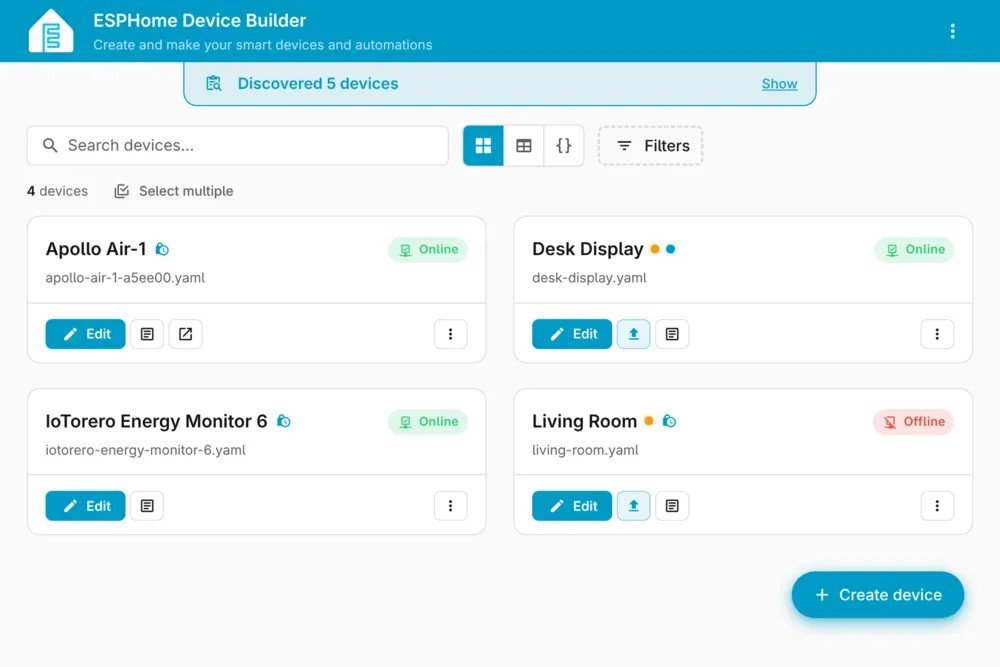
Task: View logs for Apollo Air-1
Action: coord(147,334)
